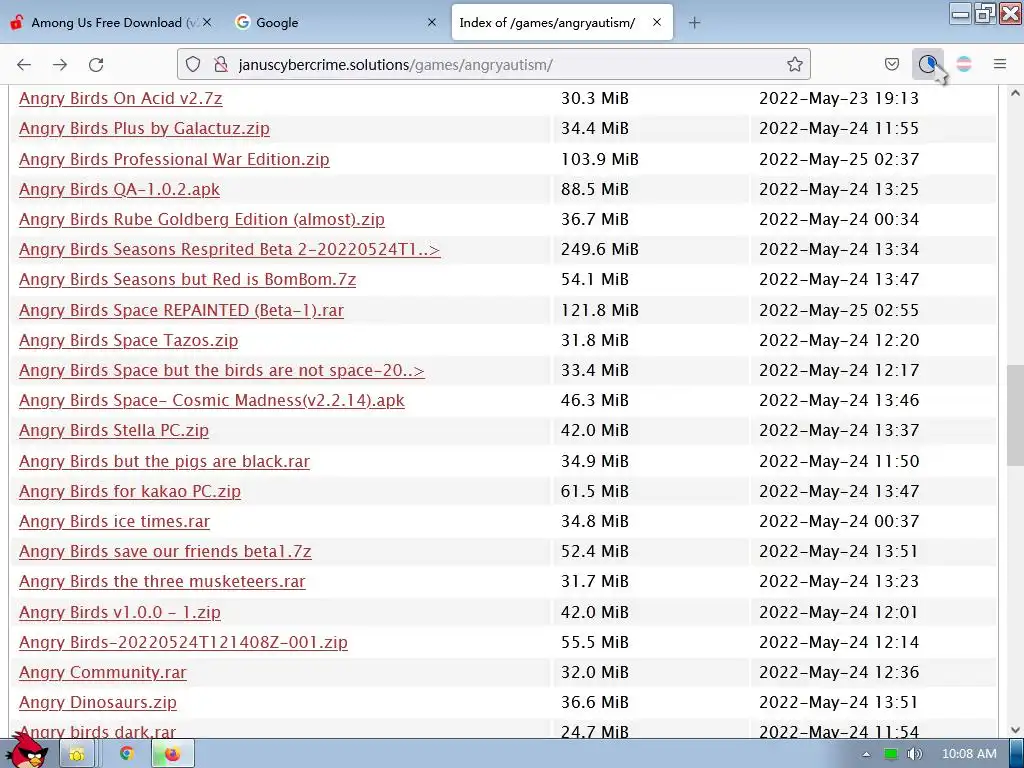Open Angry Birds Professional War Edition.zip

click(174, 159)
